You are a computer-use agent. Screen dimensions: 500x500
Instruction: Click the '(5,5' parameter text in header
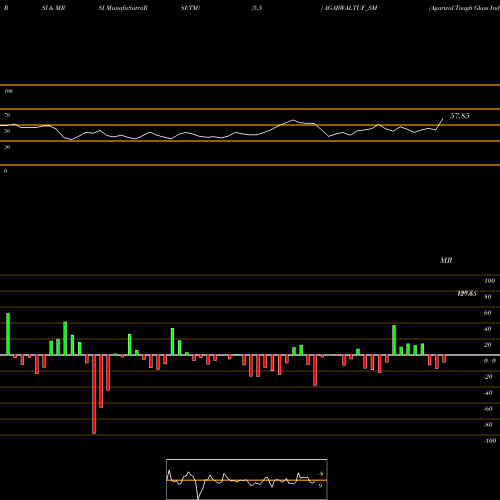click(x=257, y=8)
